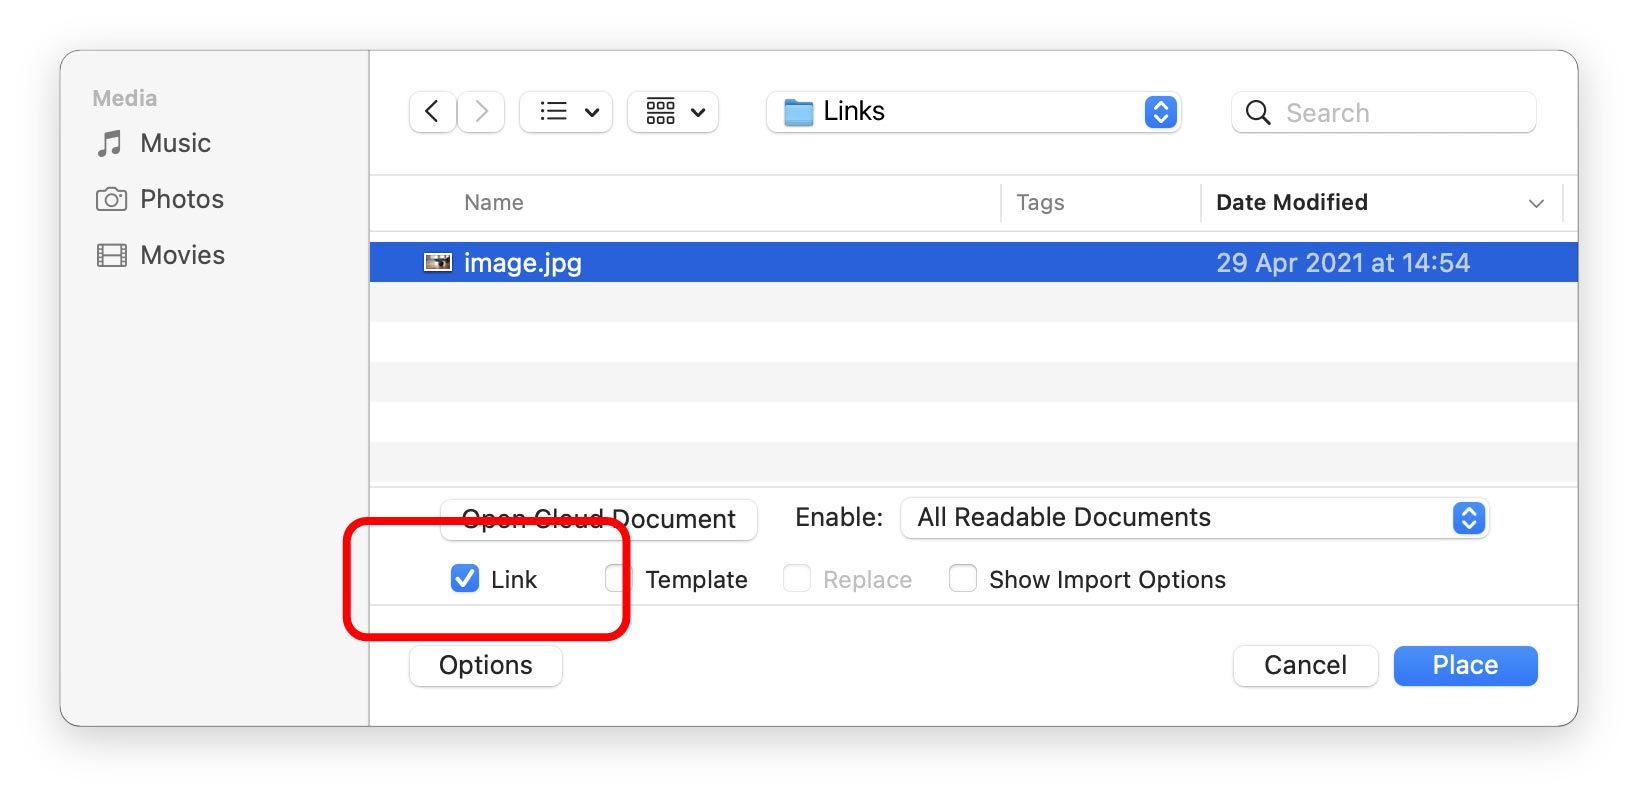
Task: Sort by the Tags column header
Action: pos(1040,203)
